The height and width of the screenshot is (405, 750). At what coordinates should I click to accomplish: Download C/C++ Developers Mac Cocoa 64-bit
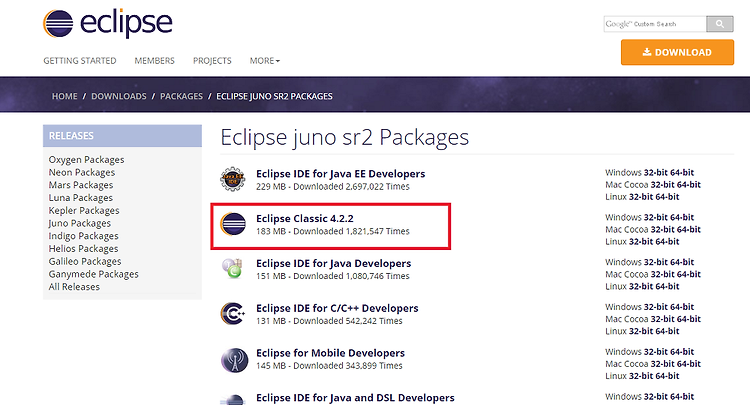689,319
